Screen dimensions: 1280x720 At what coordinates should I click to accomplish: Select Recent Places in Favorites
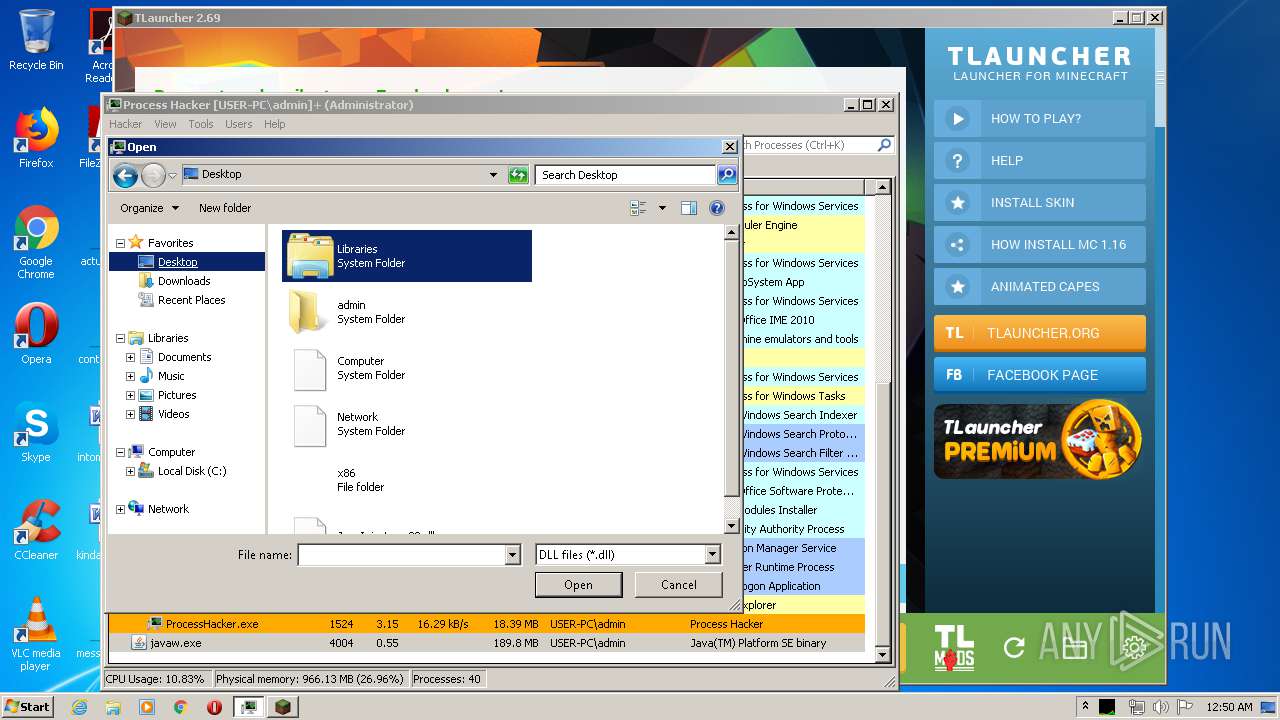[191, 300]
